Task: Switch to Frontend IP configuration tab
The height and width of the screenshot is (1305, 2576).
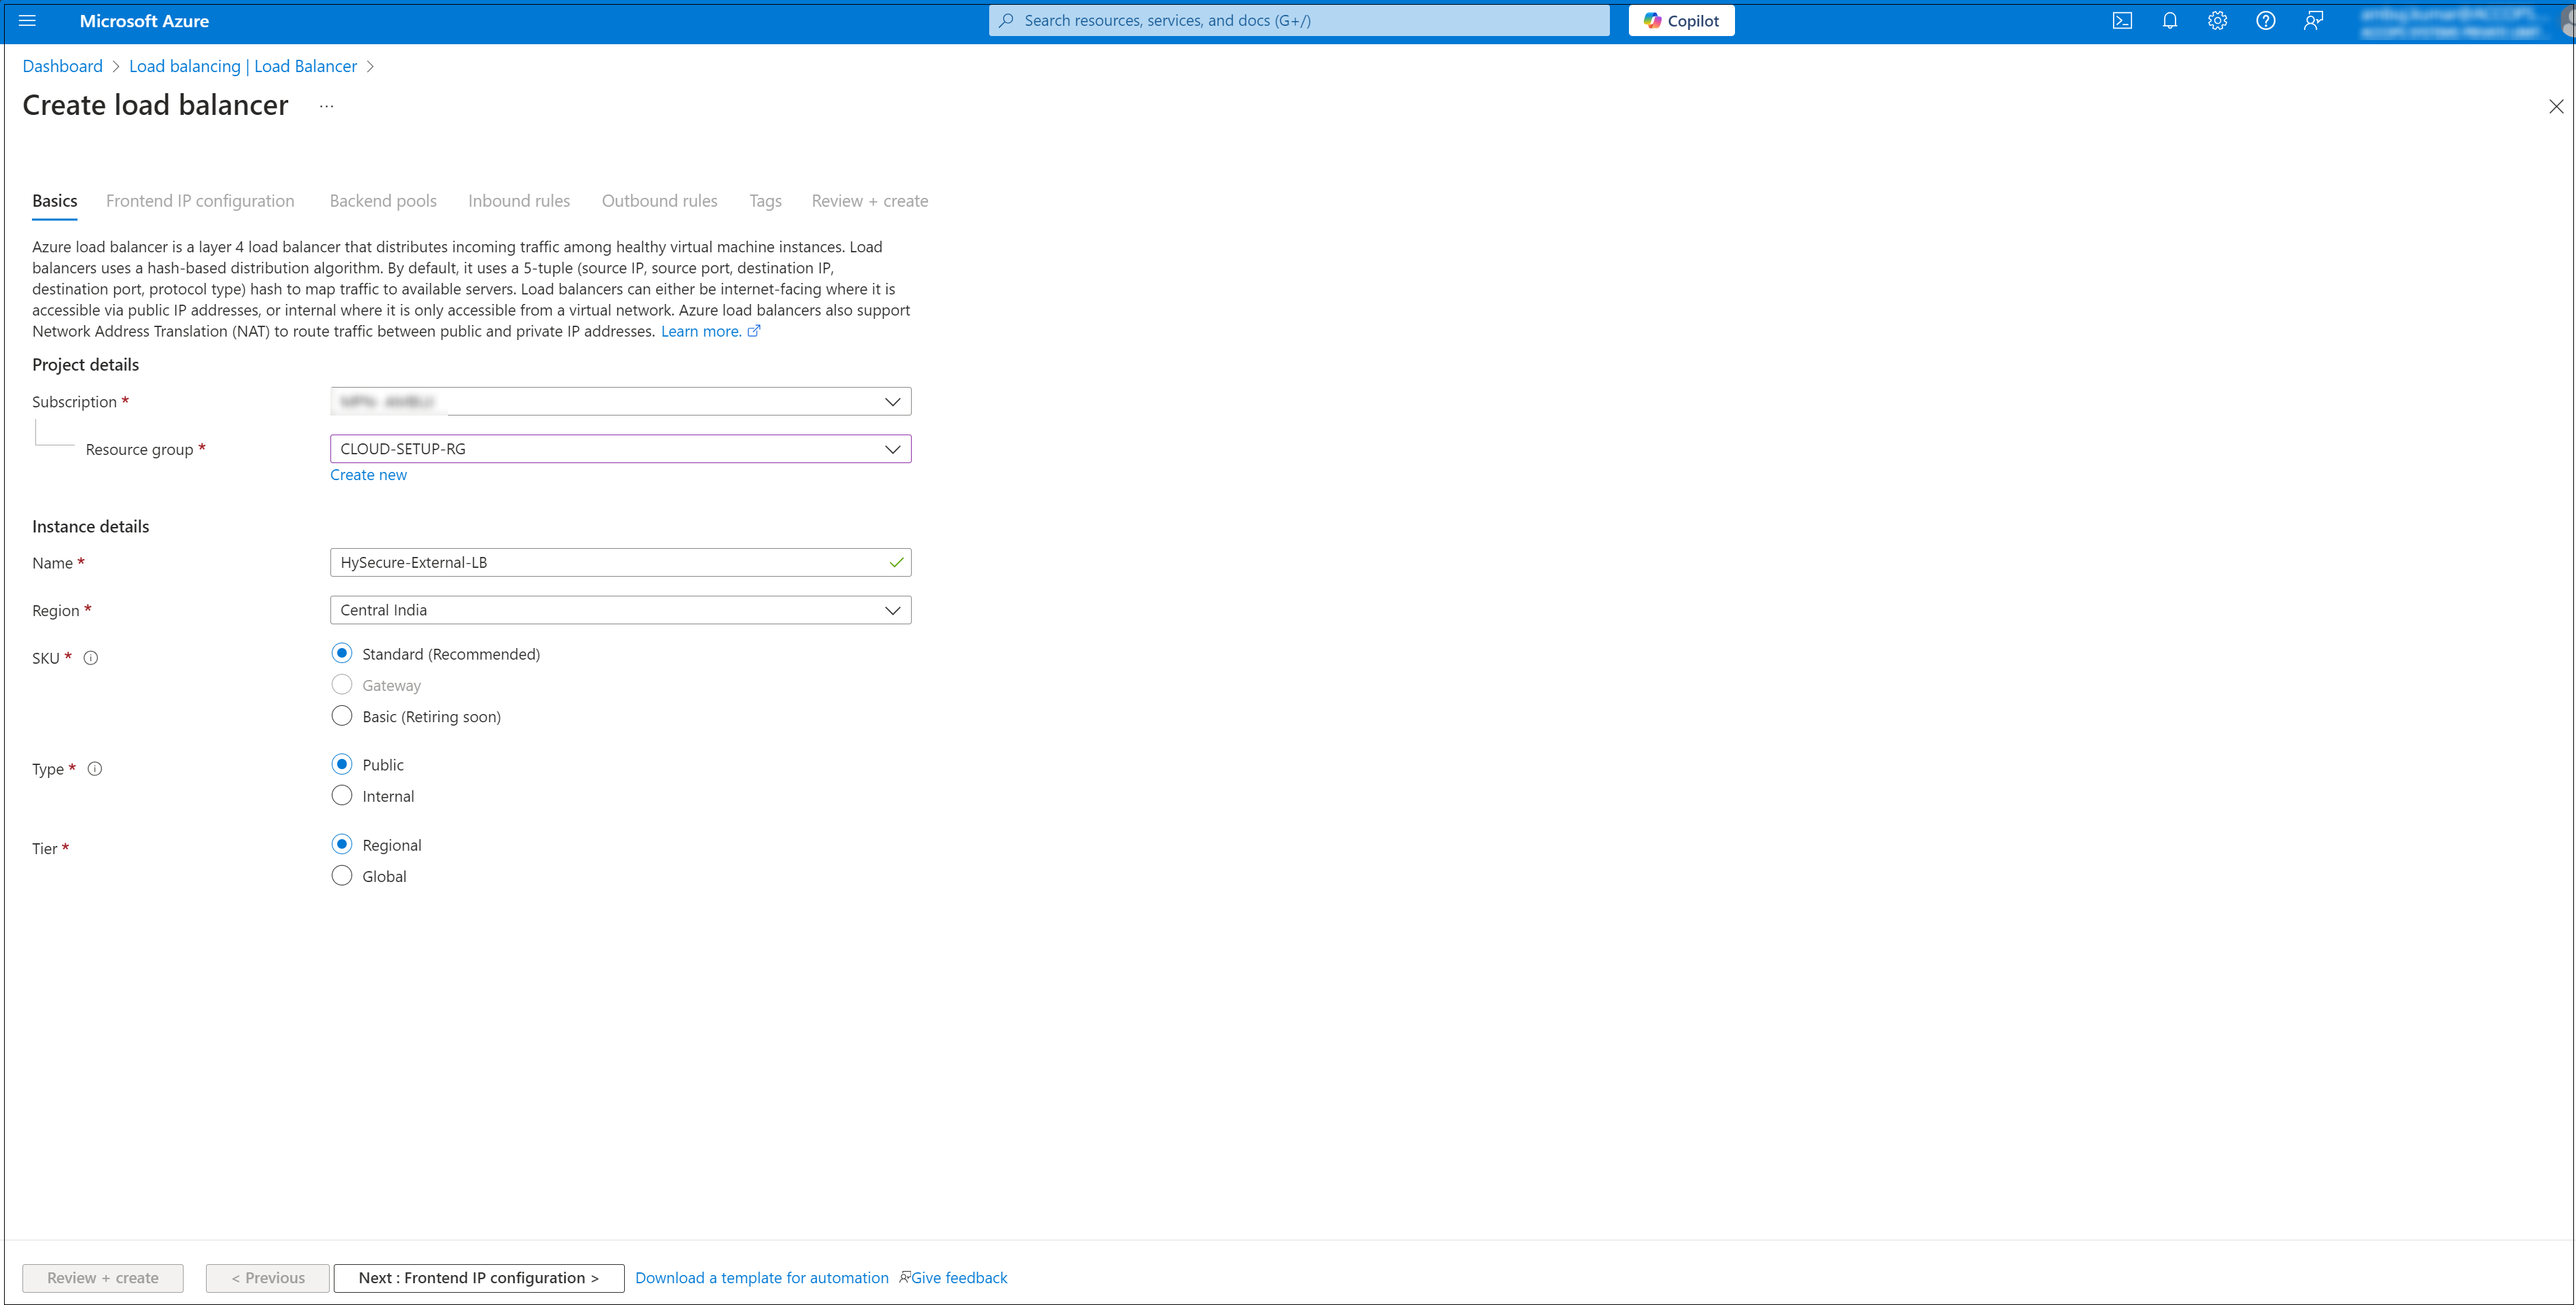Action: (200, 201)
